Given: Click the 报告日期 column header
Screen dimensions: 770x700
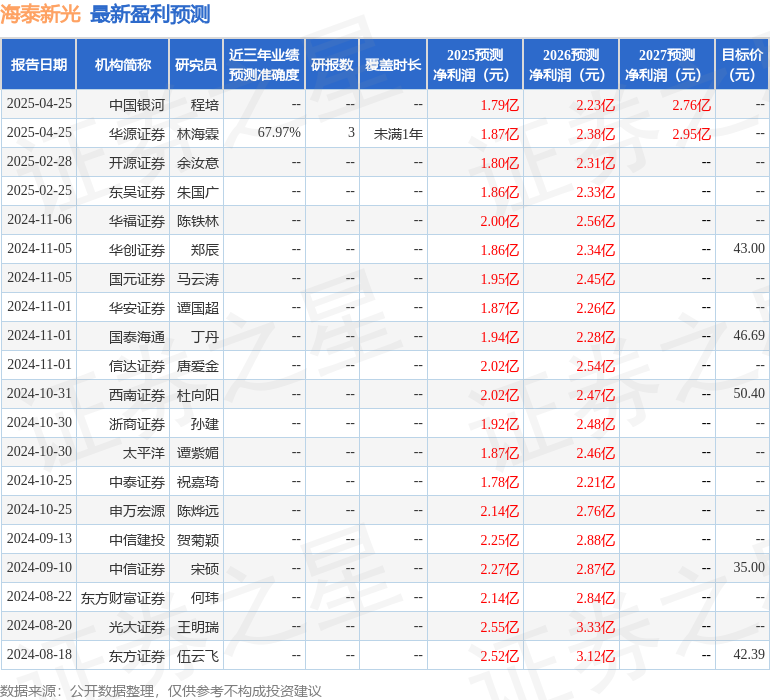Looking at the screenshot, I should (39, 64).
